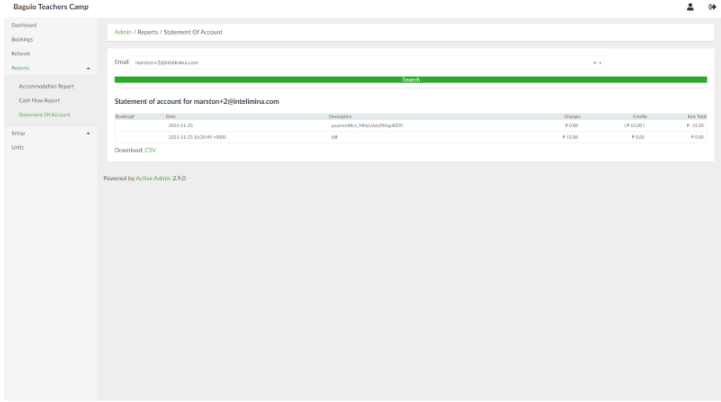Select Accommodation Report submenu item
The height and width of the screenshot is (402, 721).
tap(46, 86)
